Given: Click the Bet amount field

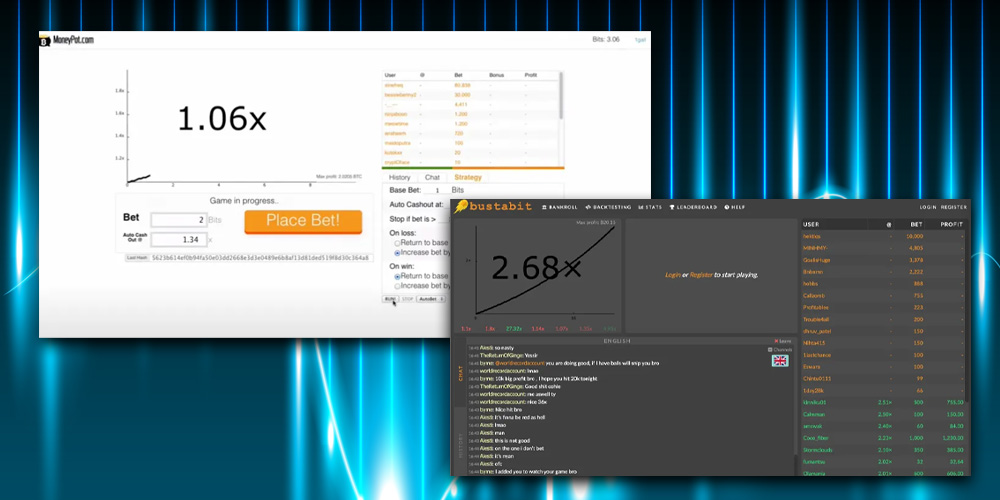Looking at the screenshot, I should 179,220.
